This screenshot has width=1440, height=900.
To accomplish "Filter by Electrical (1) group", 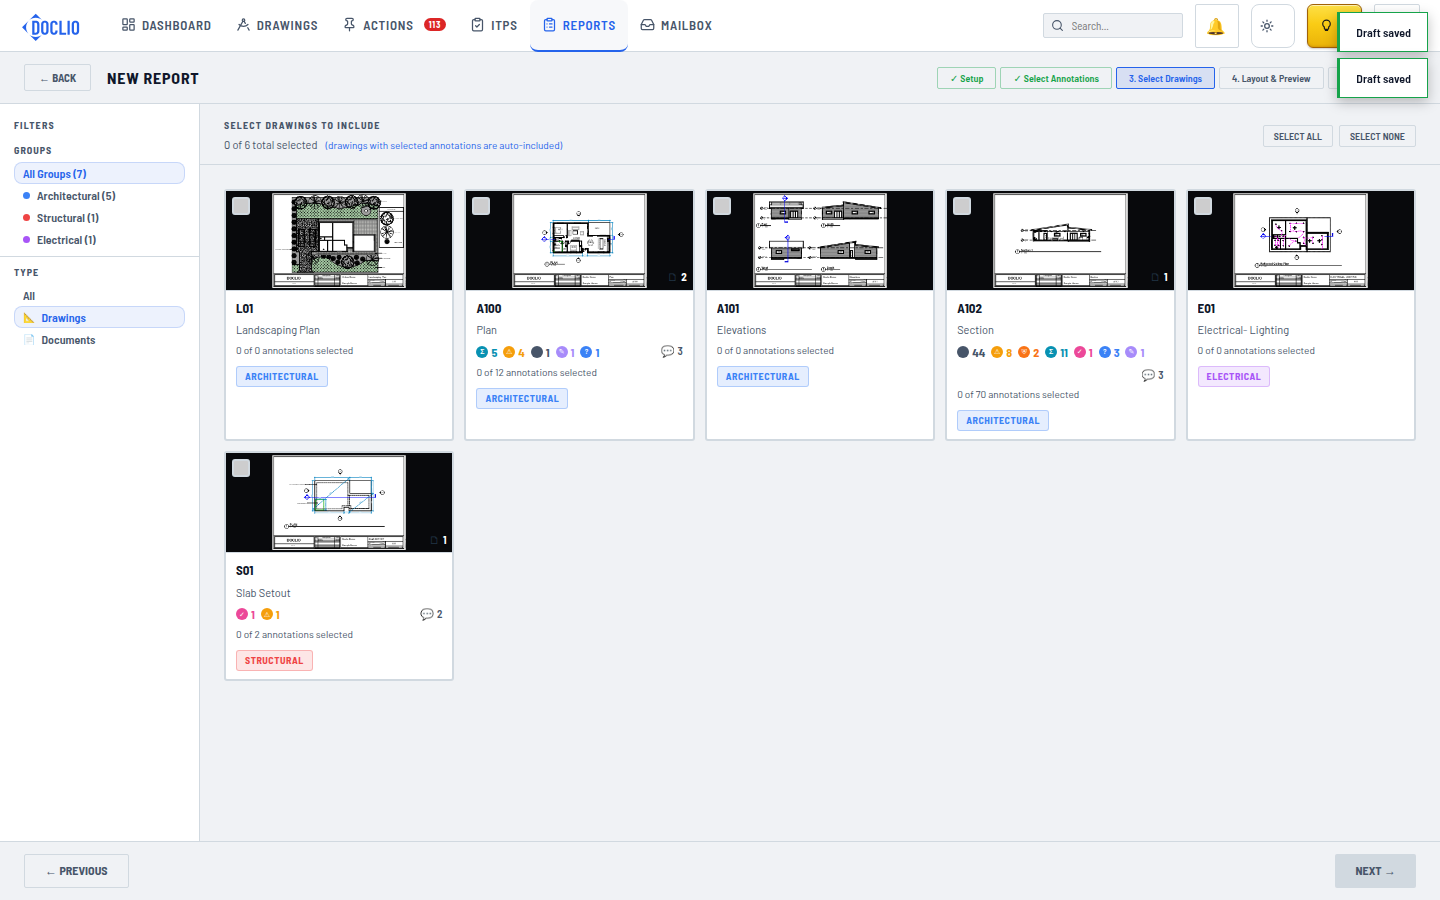I will 99,240.
